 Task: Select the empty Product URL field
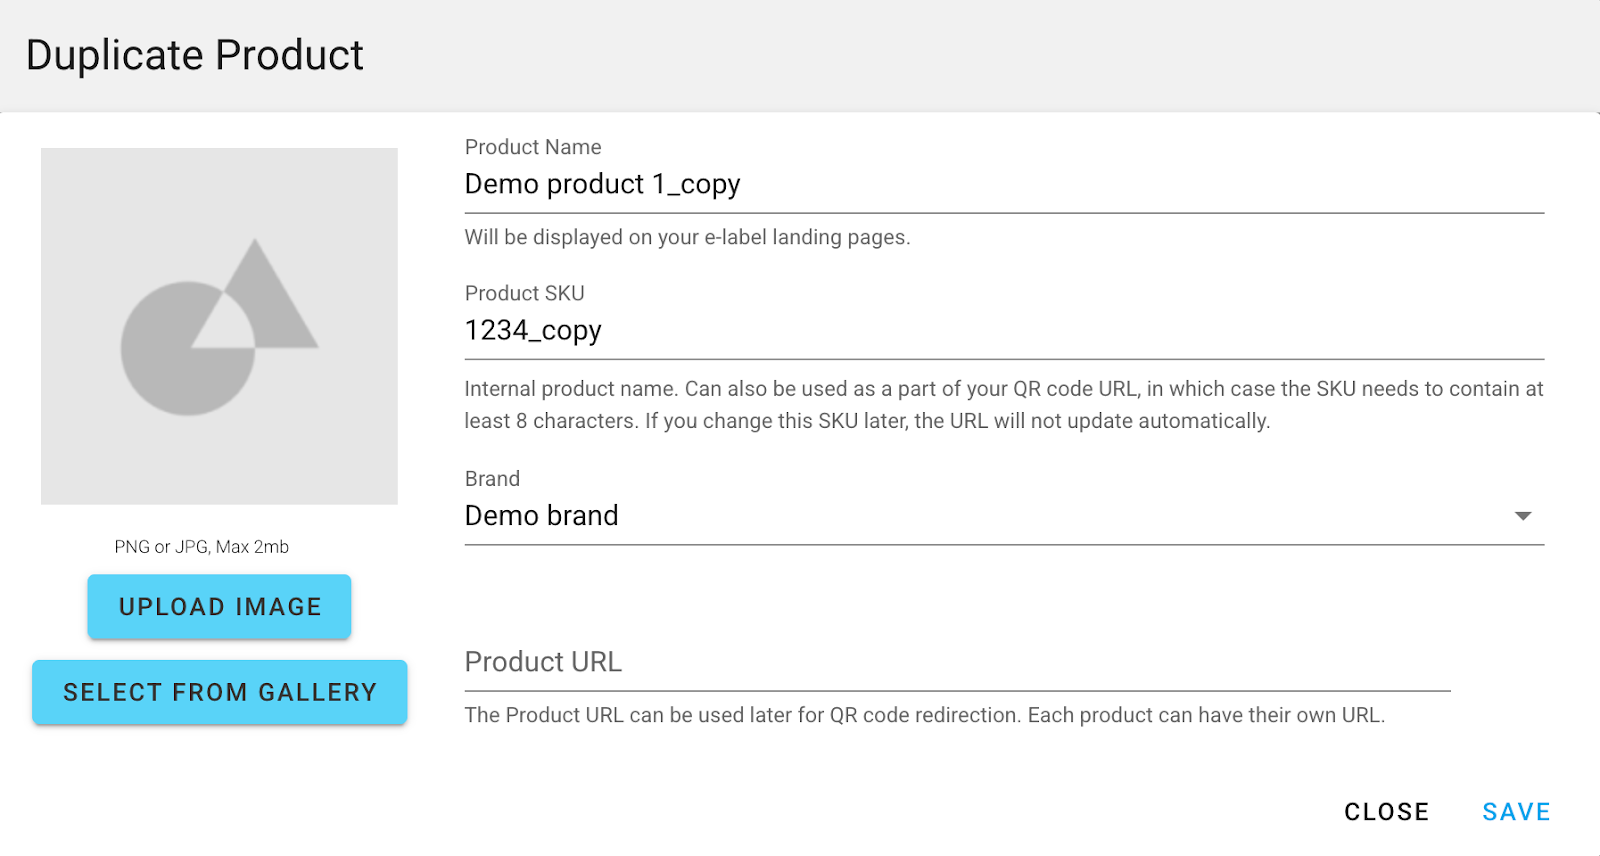[956, 662]
